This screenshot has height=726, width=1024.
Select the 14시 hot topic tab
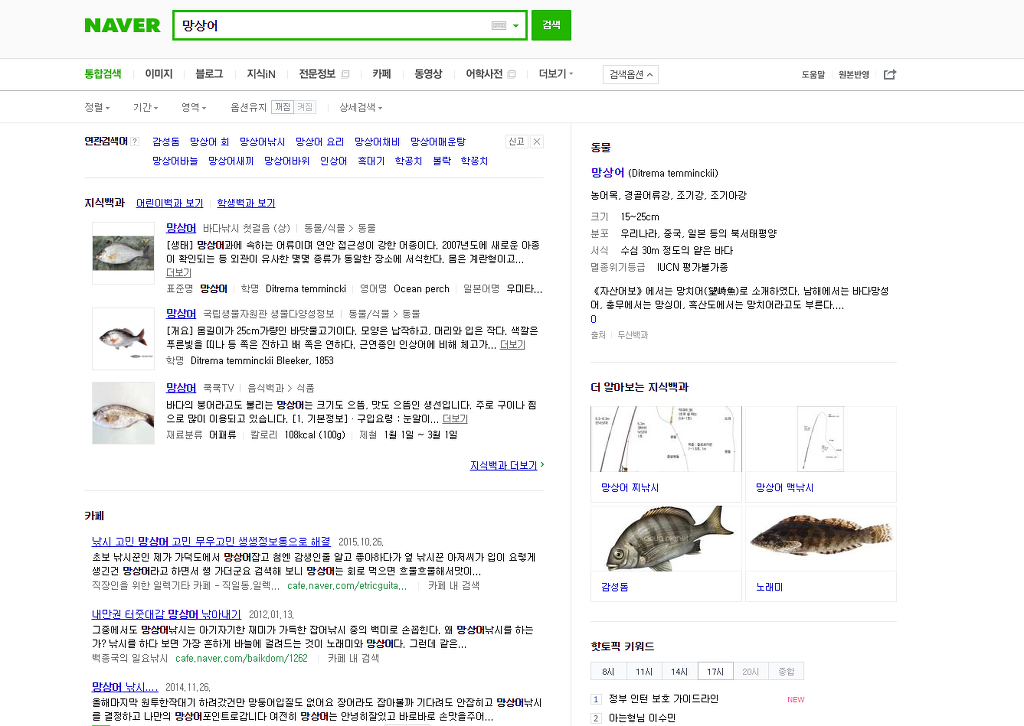click(679, 671)
